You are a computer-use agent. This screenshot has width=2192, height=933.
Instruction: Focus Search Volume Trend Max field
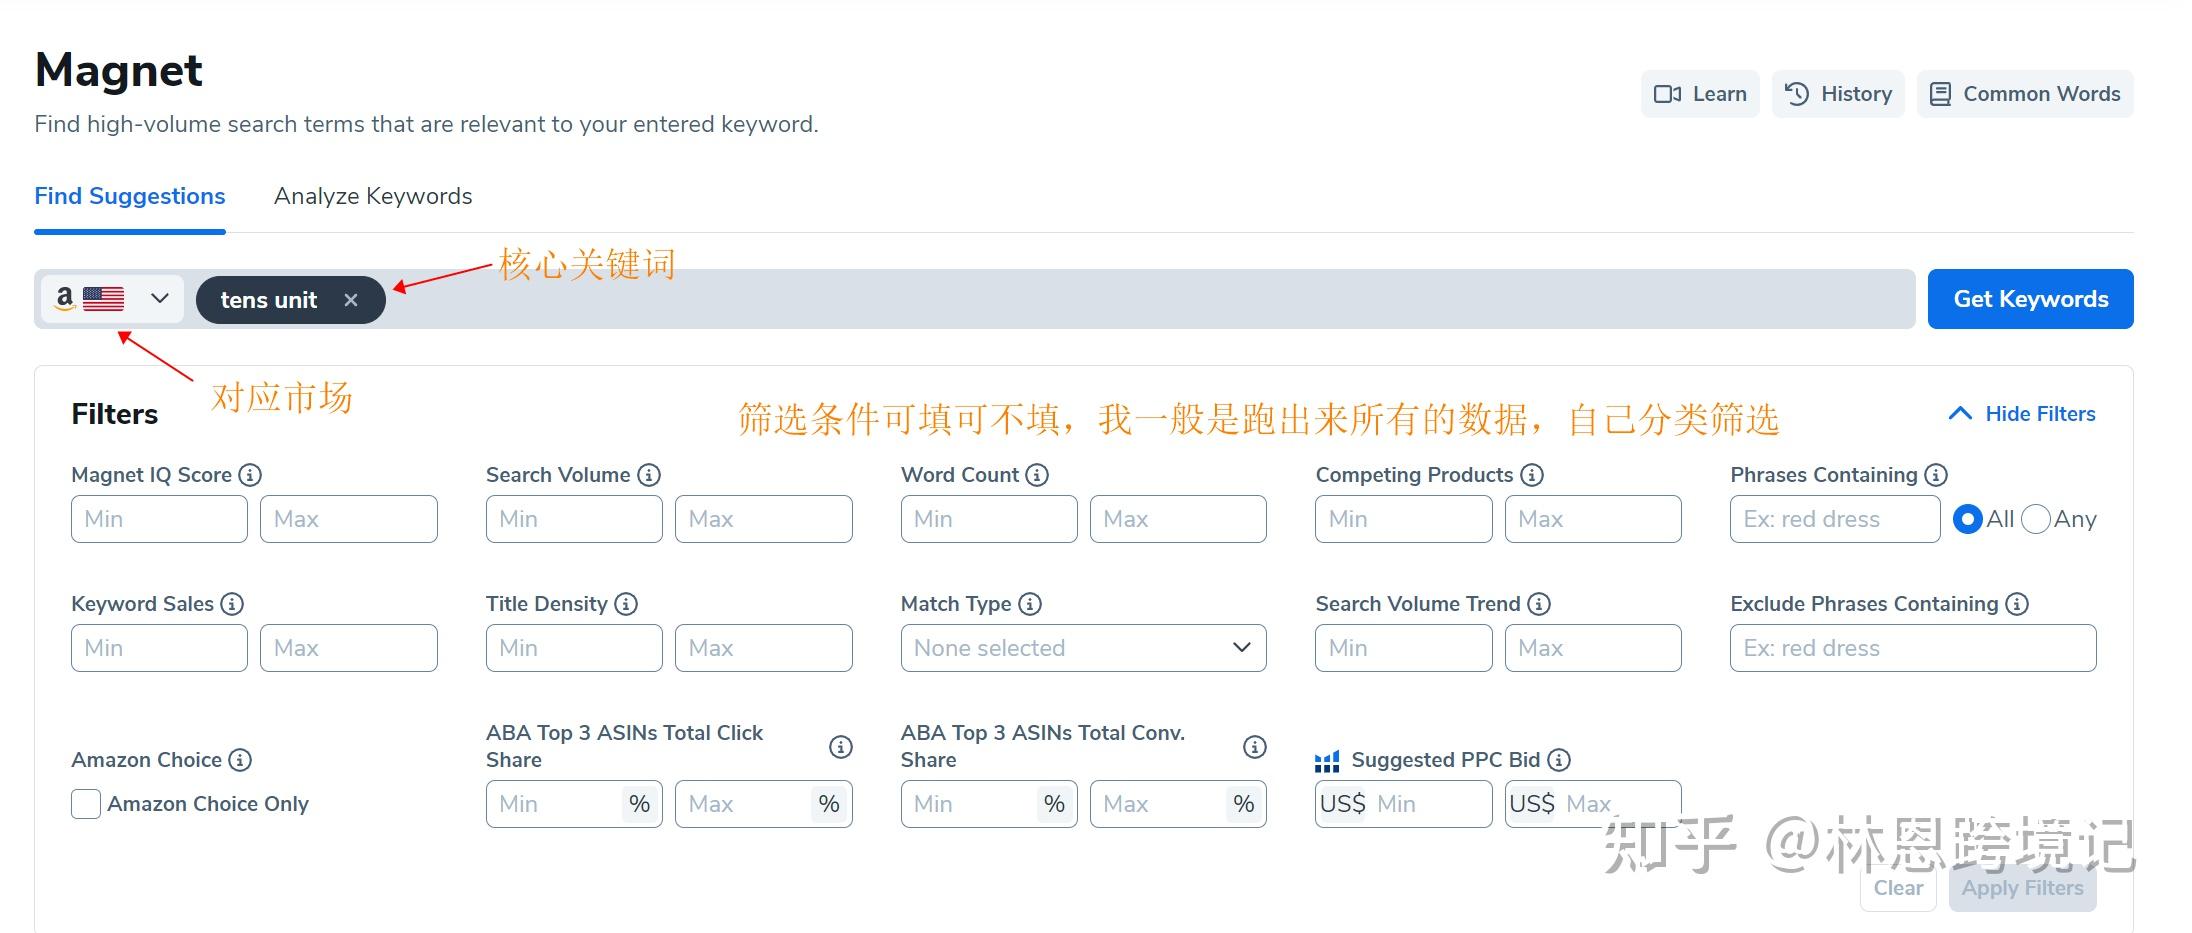[x=1593, y=648]
